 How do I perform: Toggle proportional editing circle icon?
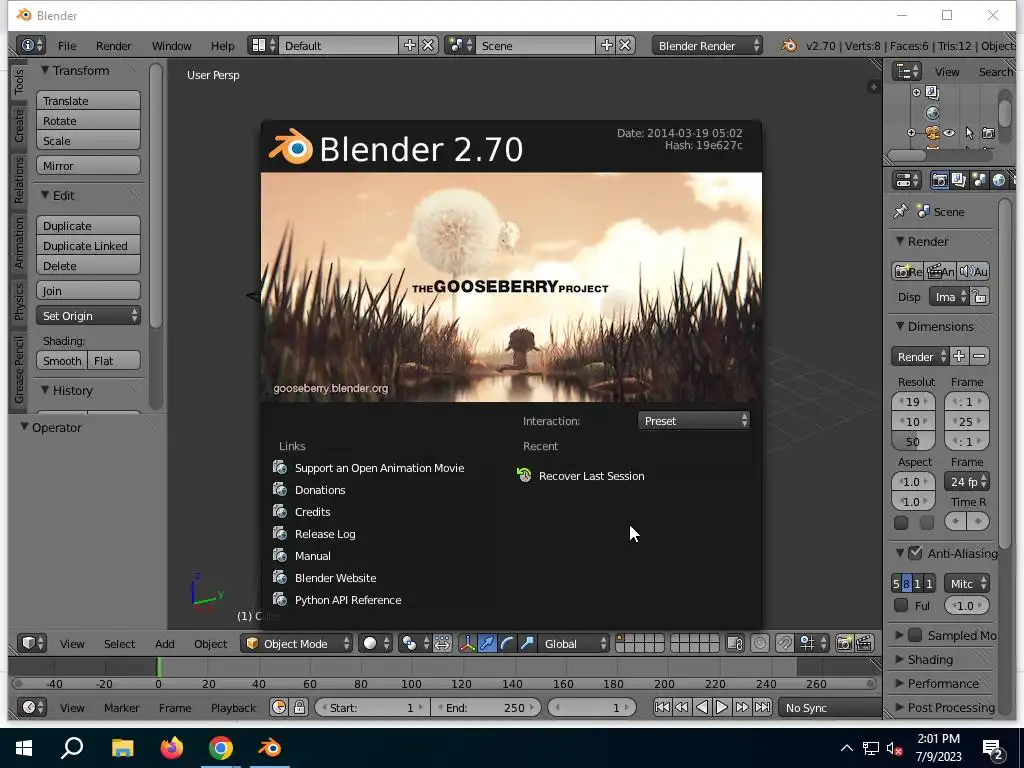760,643
